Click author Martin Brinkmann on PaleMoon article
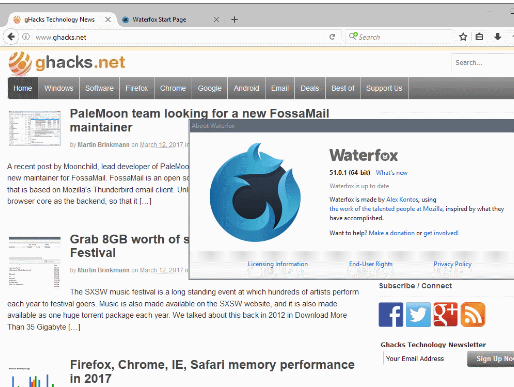This screenshot has width=514, height=387. coord(103,144)
